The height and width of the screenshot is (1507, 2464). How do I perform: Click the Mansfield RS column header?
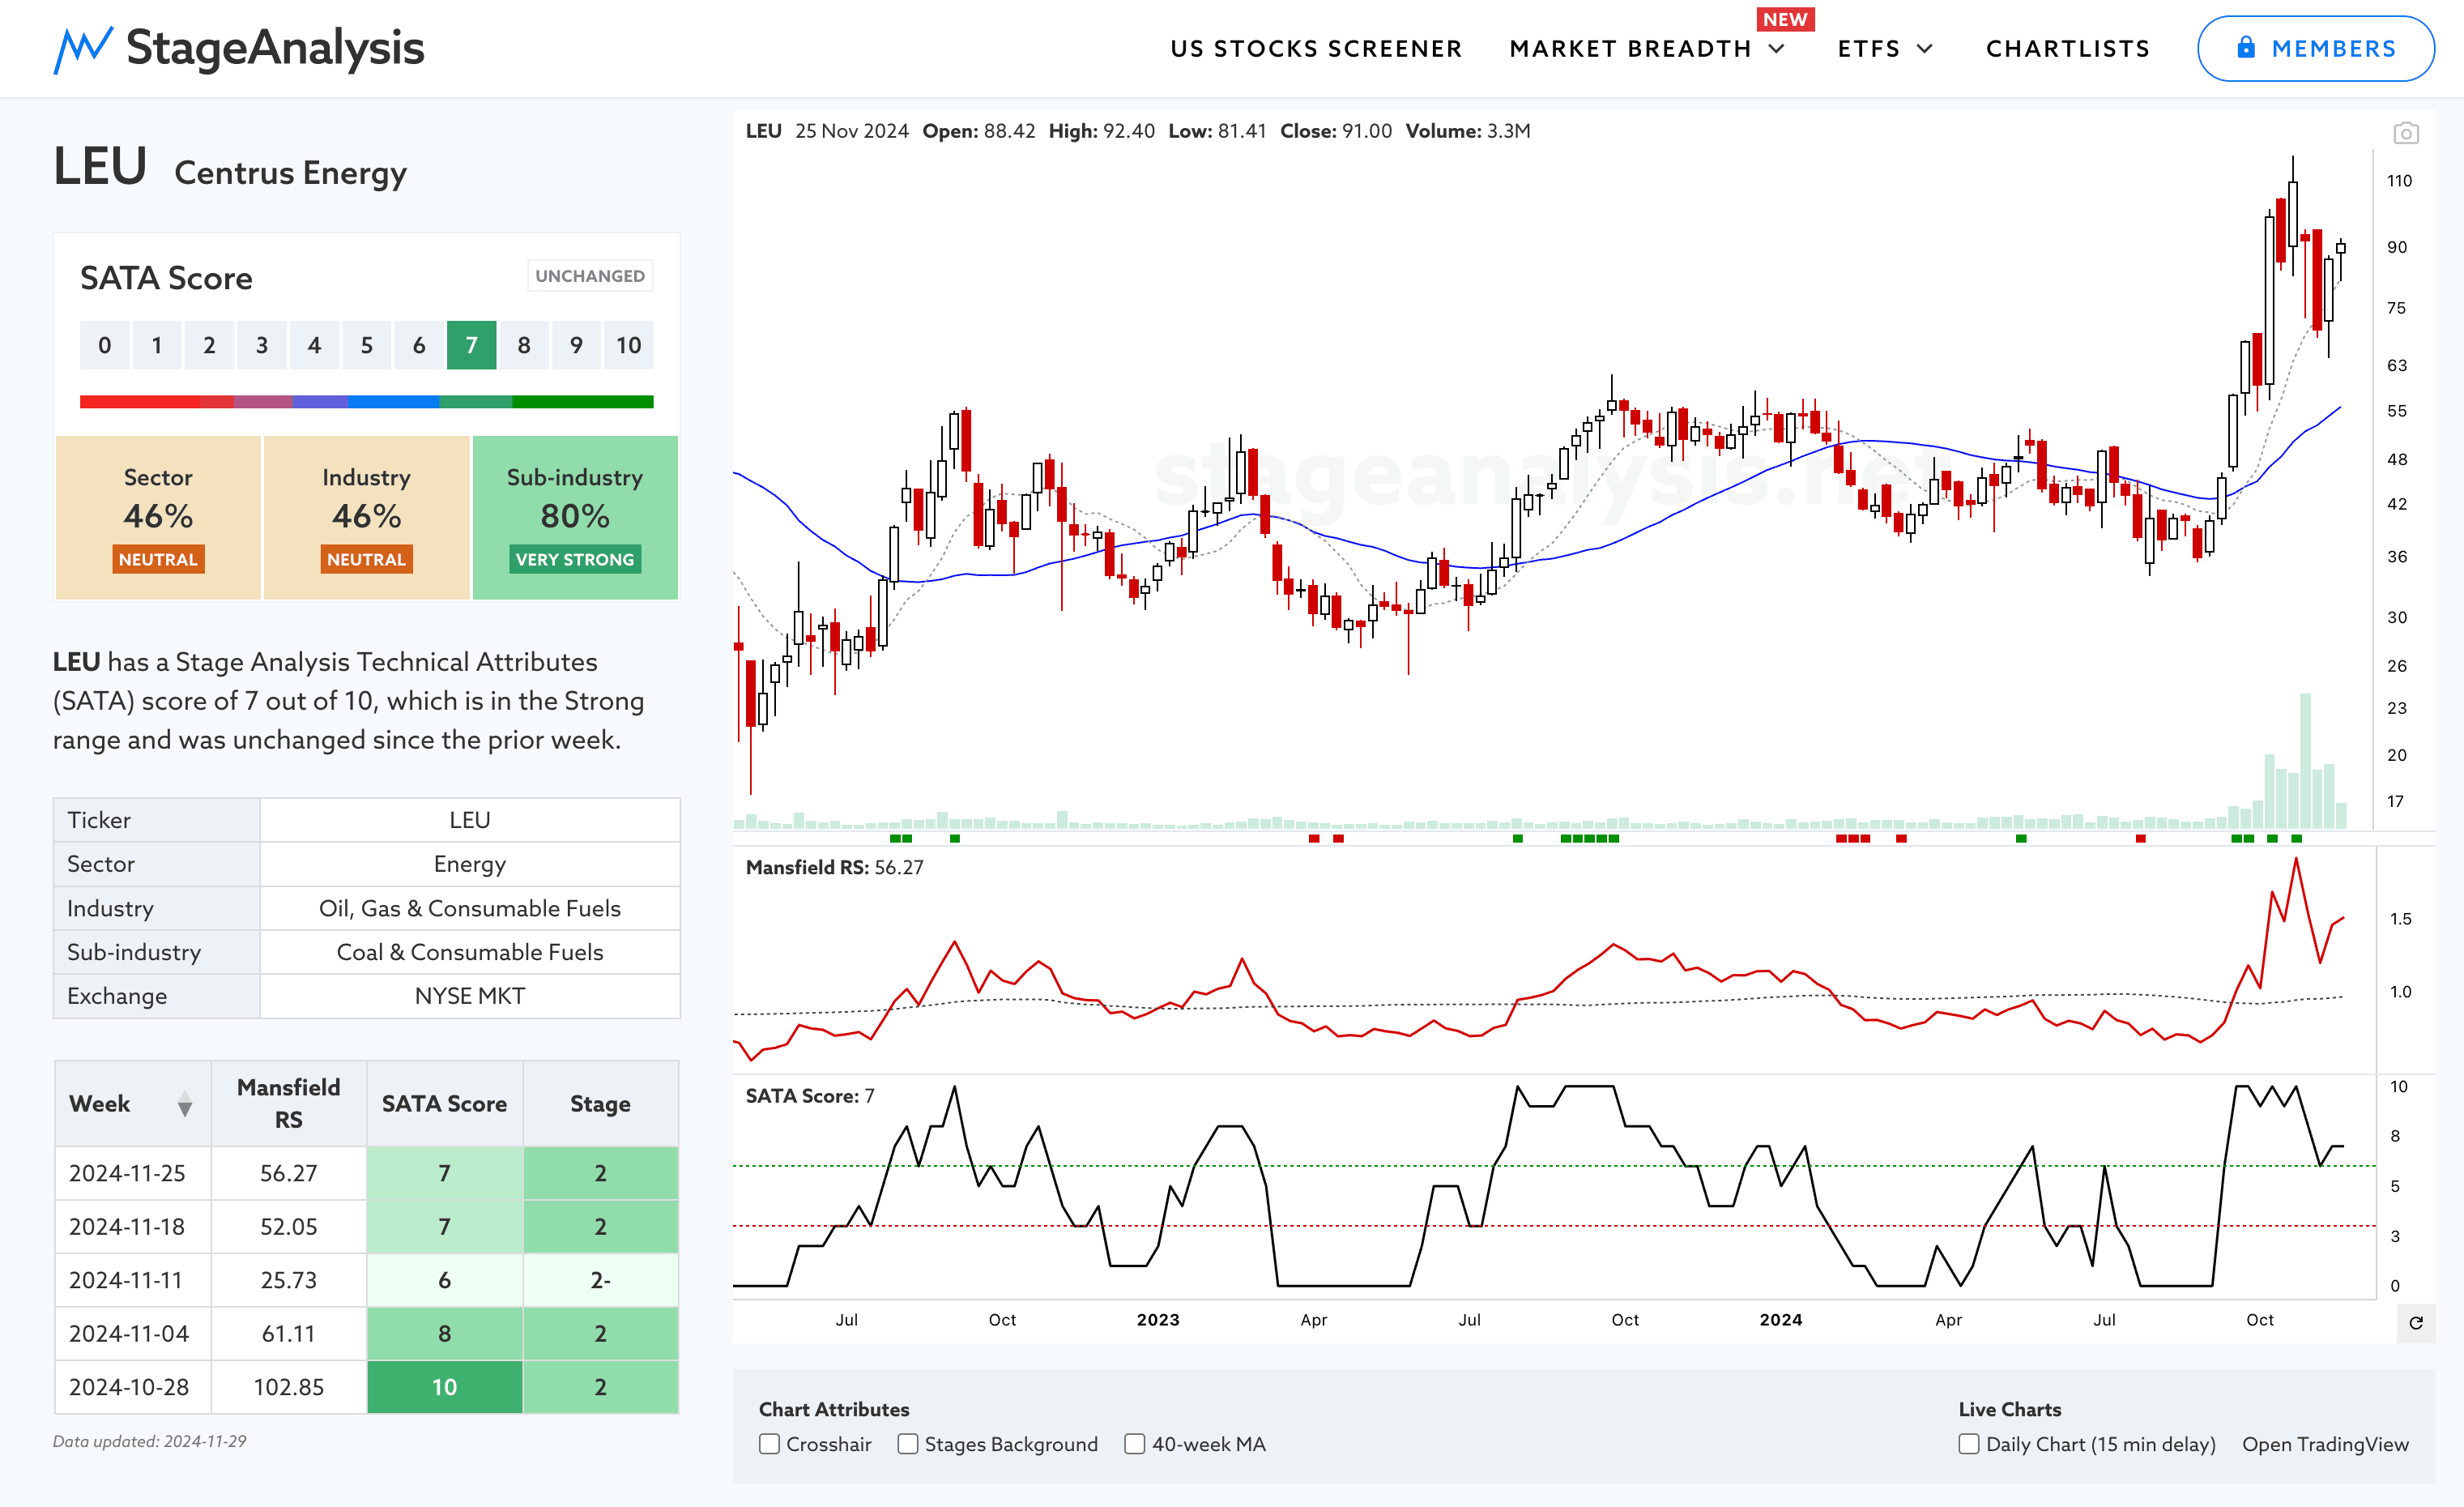click(288, 1103)
